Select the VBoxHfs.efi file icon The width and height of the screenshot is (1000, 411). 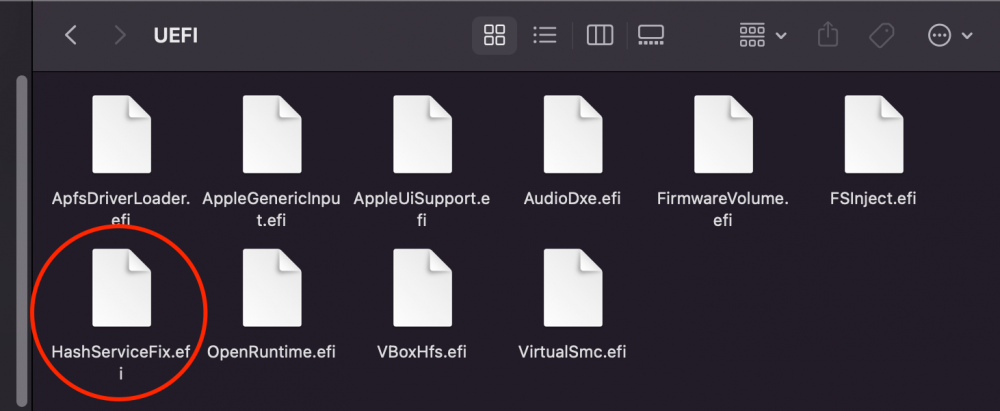coord(422,288)
